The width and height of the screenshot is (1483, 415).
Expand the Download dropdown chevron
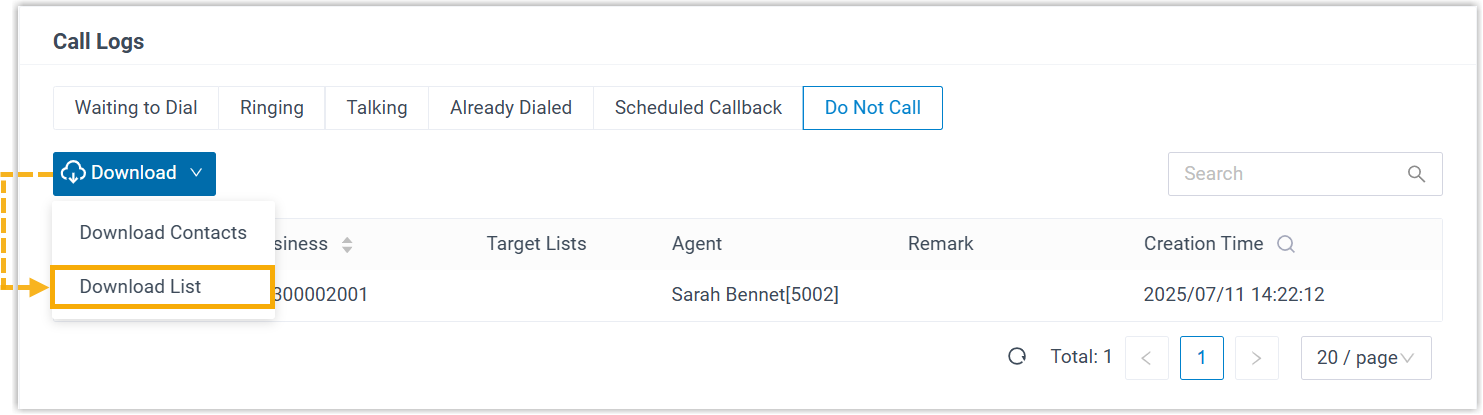click(196, 173)
